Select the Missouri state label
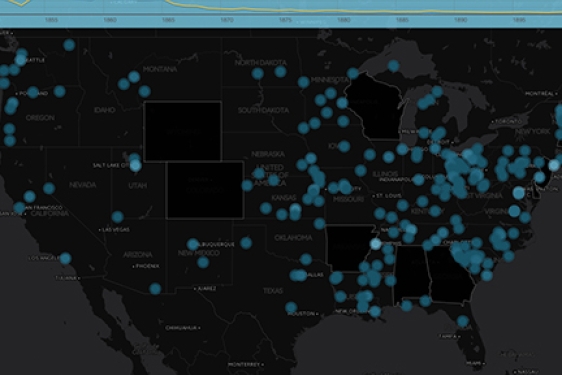Screen dimensions: 562x375 [348, 199]
